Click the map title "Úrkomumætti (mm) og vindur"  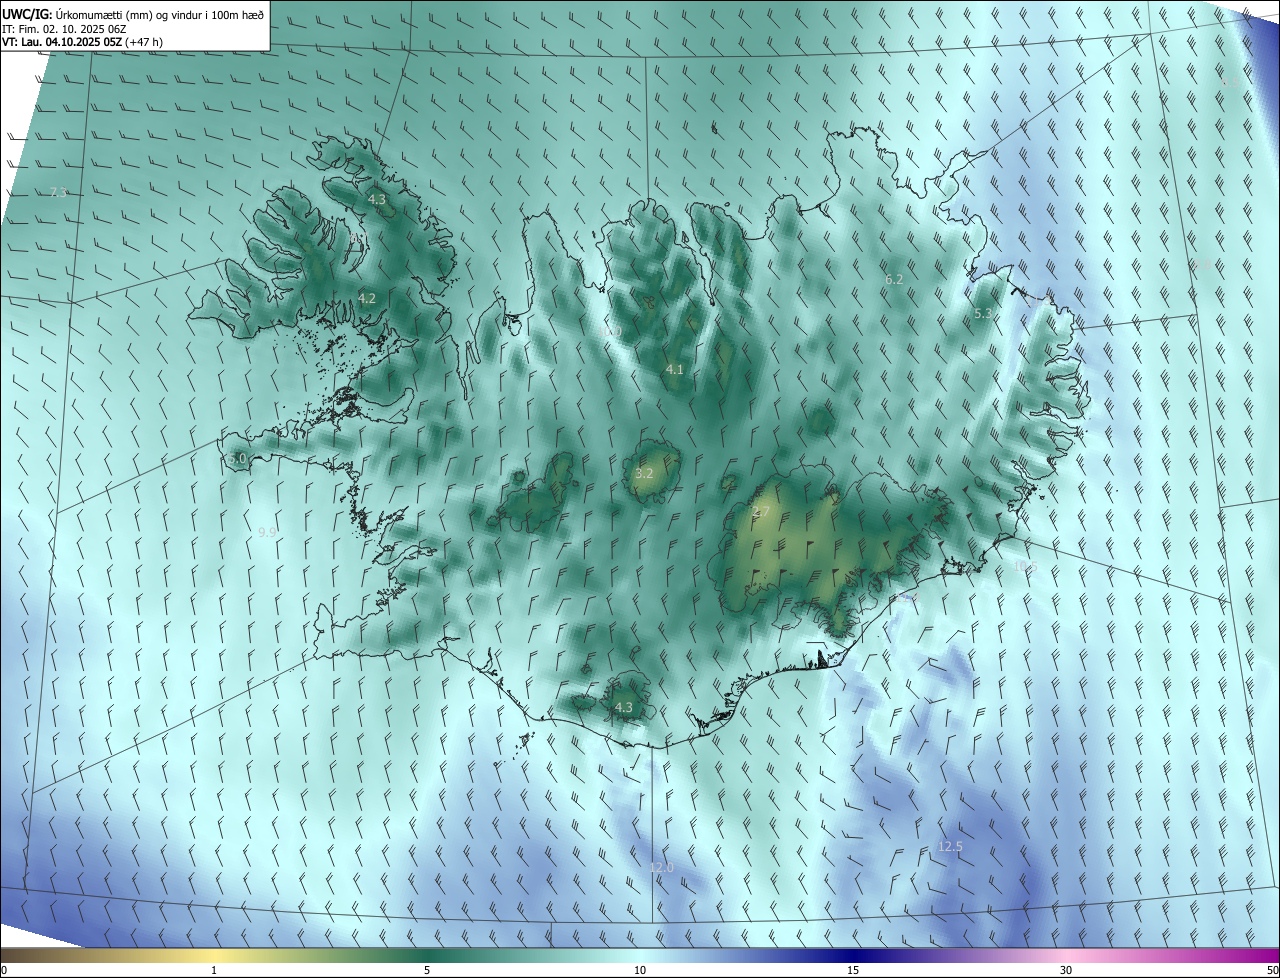(x=129, y=13)
